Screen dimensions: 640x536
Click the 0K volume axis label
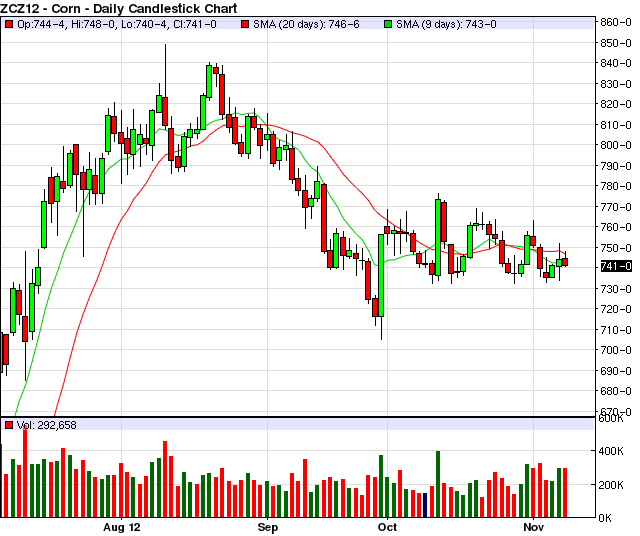tap(605, 518)
